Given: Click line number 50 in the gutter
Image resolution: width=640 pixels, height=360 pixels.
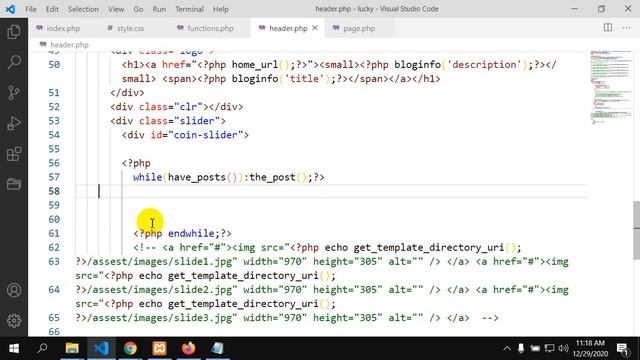Looking at the screenshot, I should coord(54,64).
